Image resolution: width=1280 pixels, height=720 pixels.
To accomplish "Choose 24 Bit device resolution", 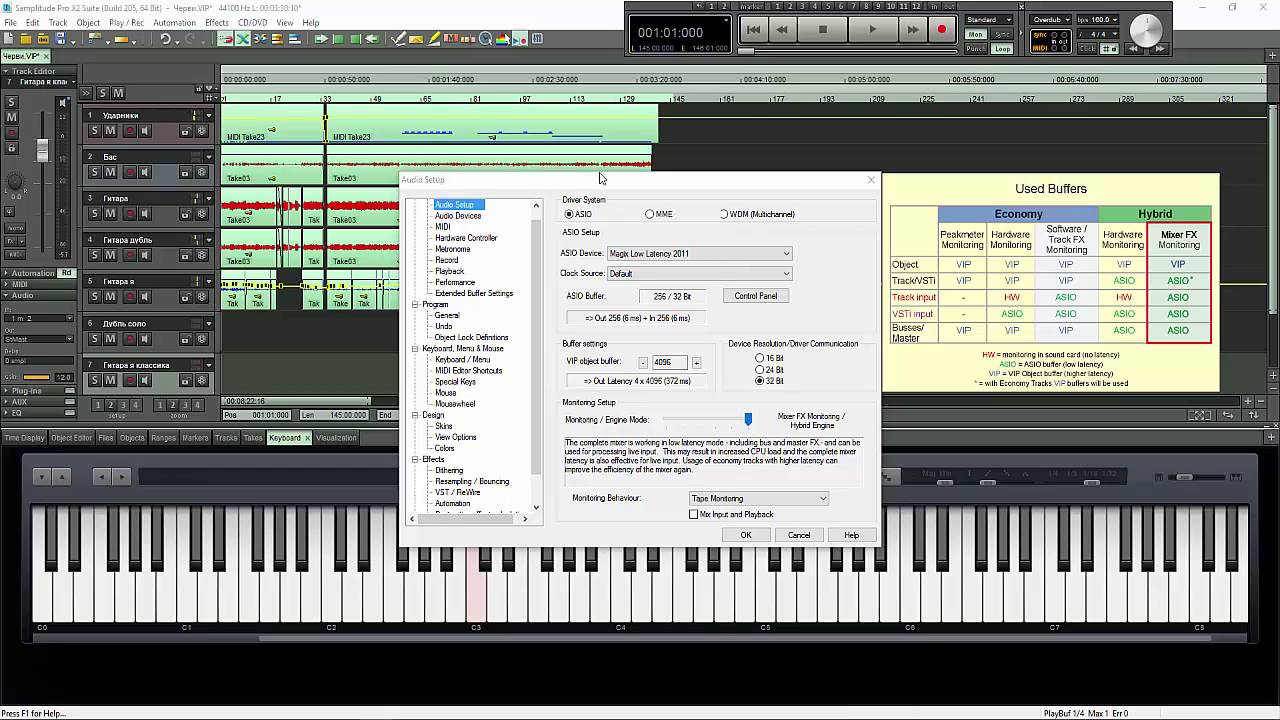I will [x=760, y=370].
